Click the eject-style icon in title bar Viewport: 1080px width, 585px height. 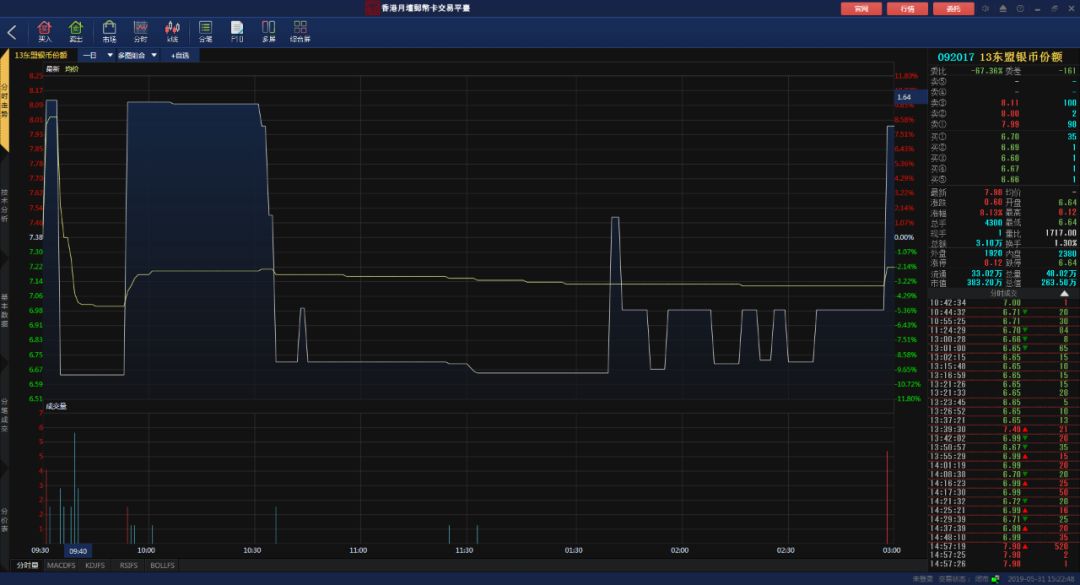pos(1003,8)
